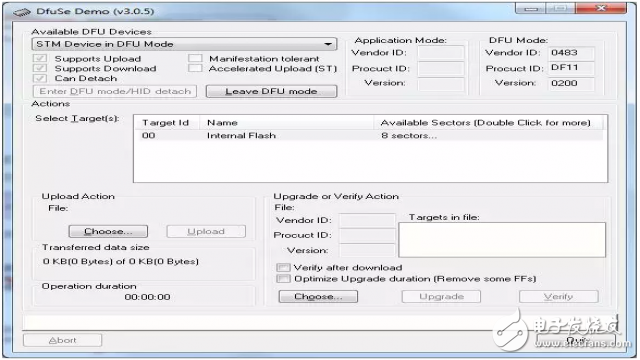Viewport: 640px width, 360px height.
Task: Click the transferred data size text
Action: tap(121, 261)
